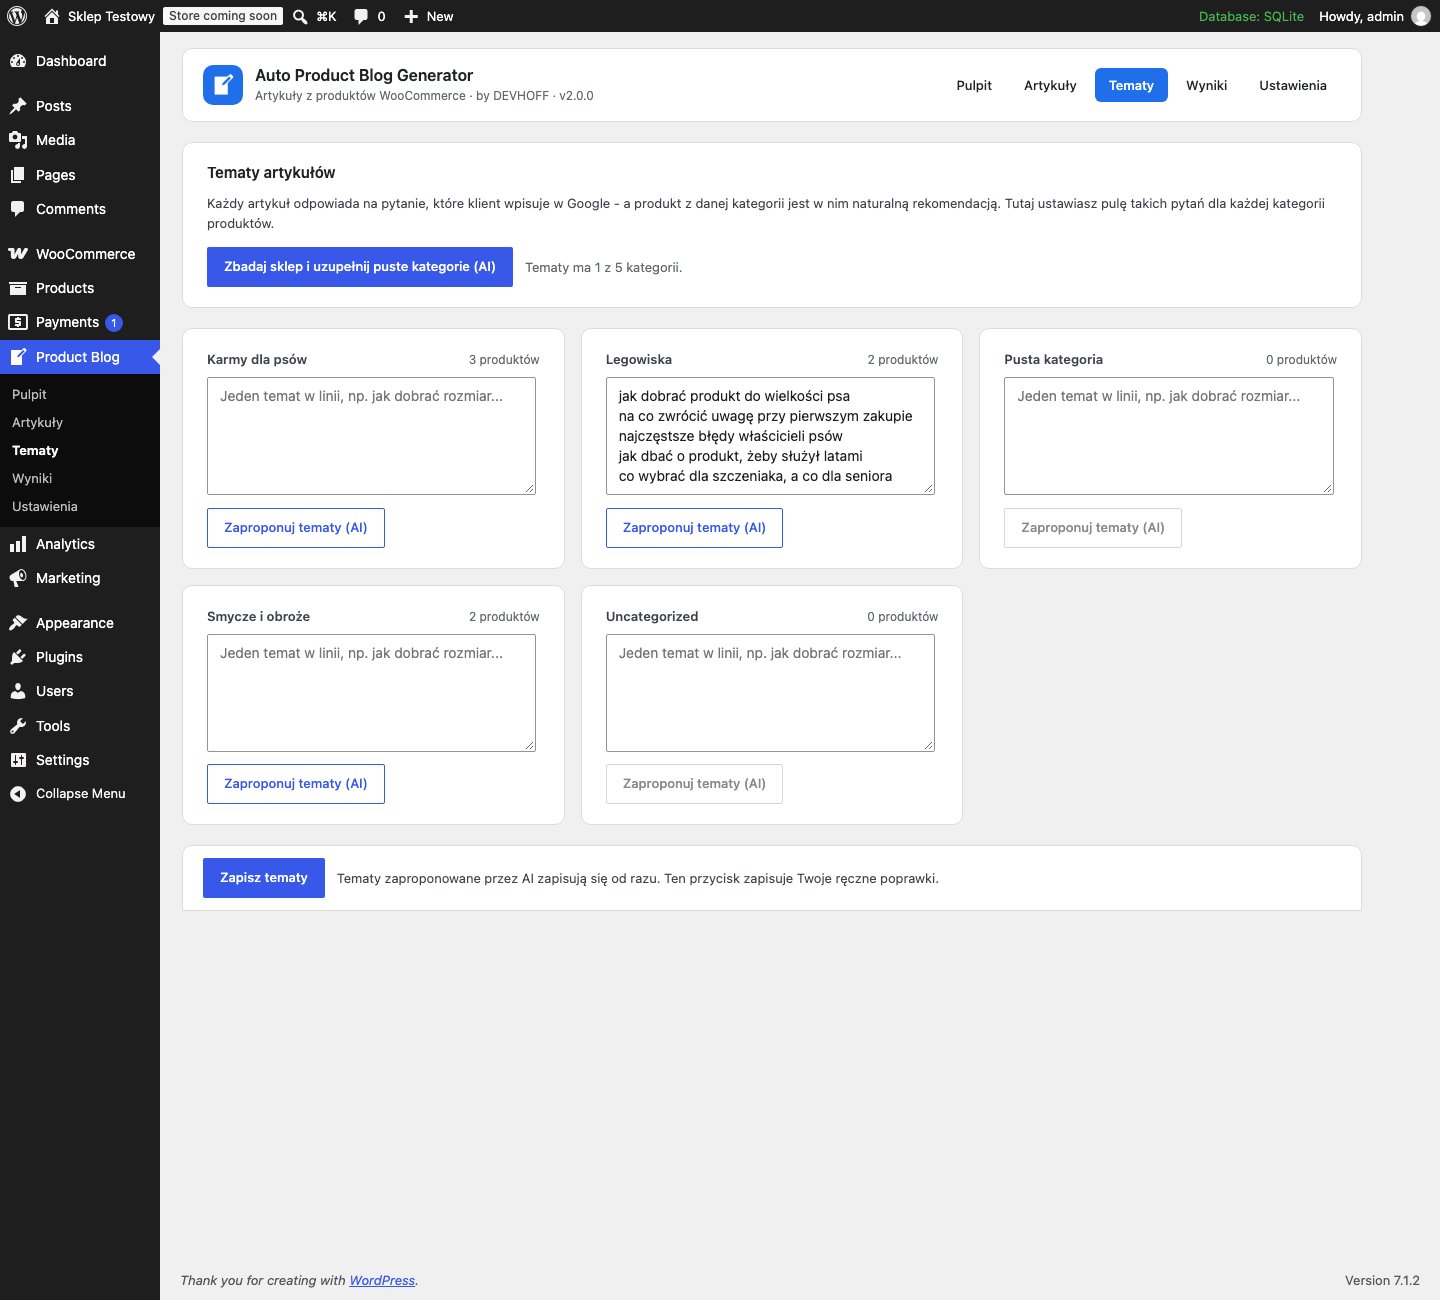Click the Zapisz tematy button
Image resolution: width=1440 pixels, height=1300 pixels.
[264, 878]
